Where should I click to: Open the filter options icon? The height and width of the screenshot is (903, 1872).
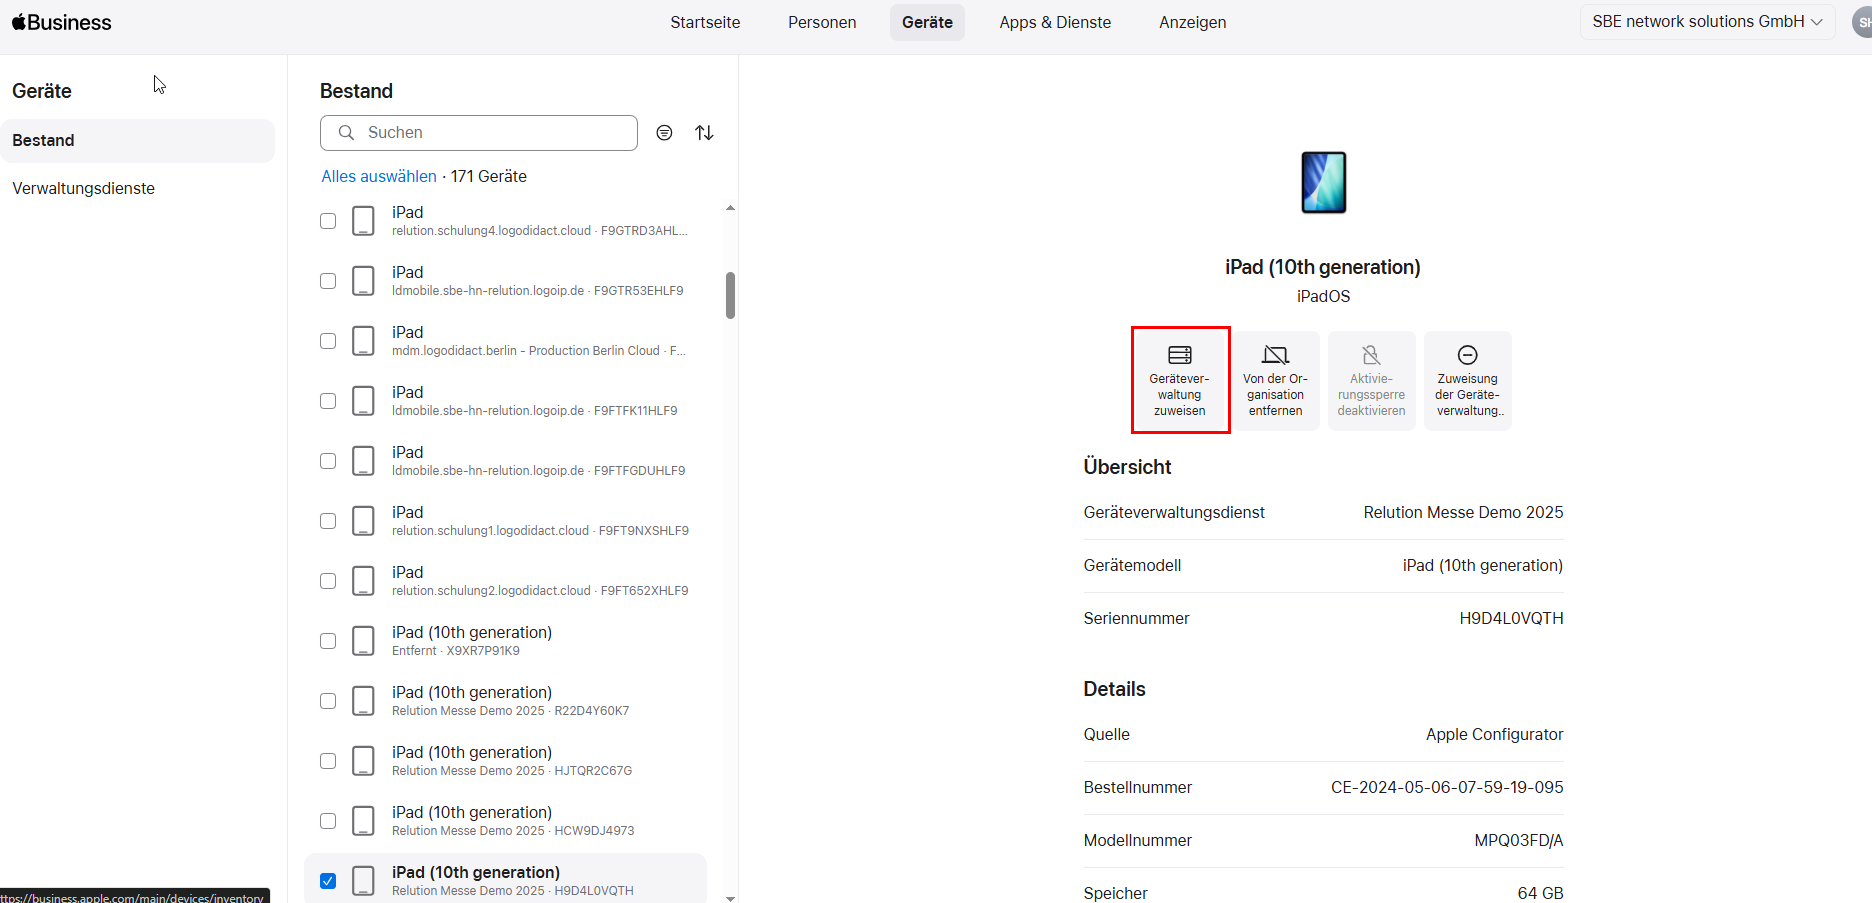point(664,133)
